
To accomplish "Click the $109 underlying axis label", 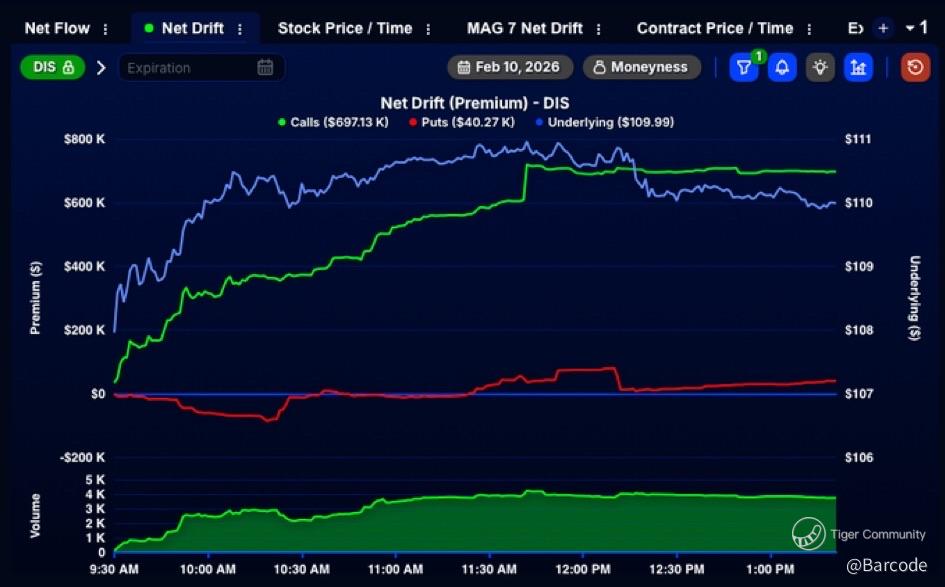I will click(x=859, y=266).
